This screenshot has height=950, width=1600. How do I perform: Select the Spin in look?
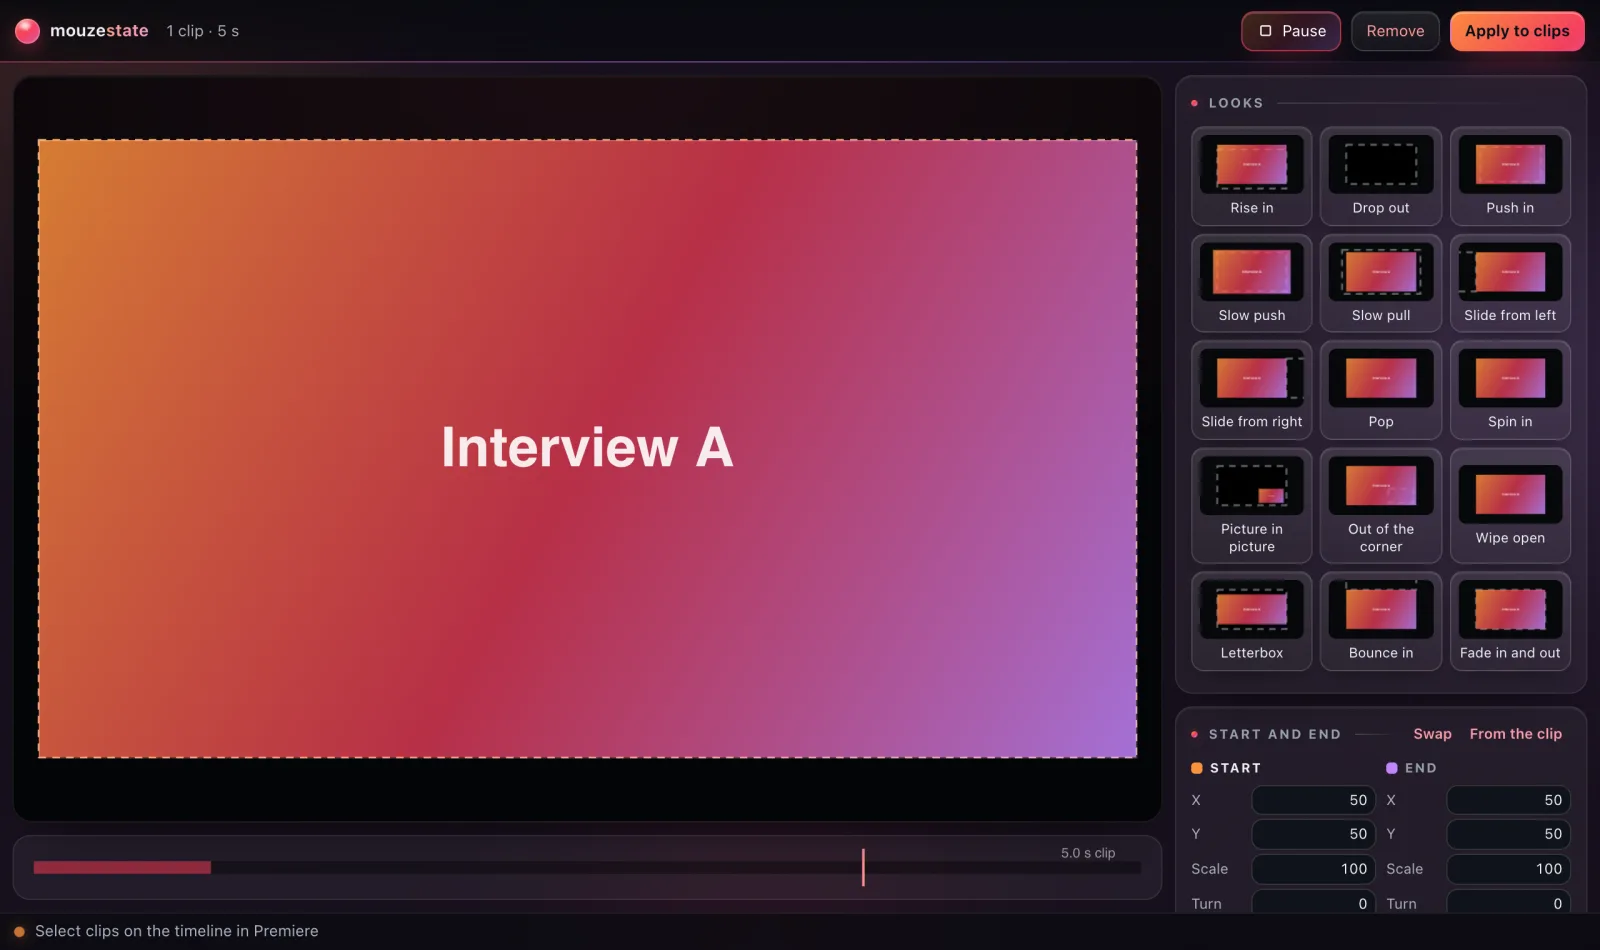pyautogui.click(x=1510, y=390)
